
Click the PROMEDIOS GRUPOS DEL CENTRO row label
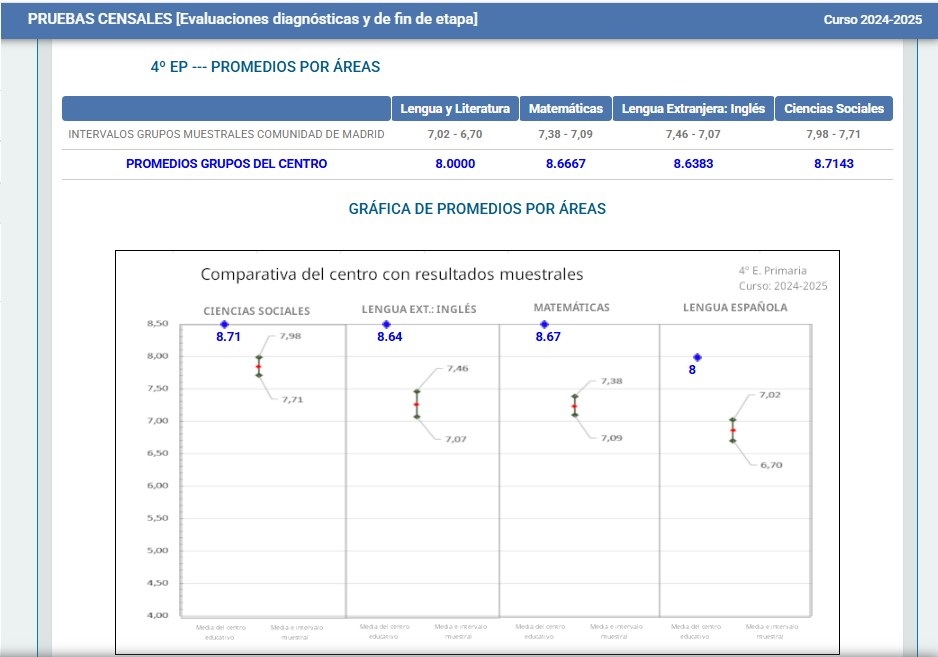pos(226,164)
